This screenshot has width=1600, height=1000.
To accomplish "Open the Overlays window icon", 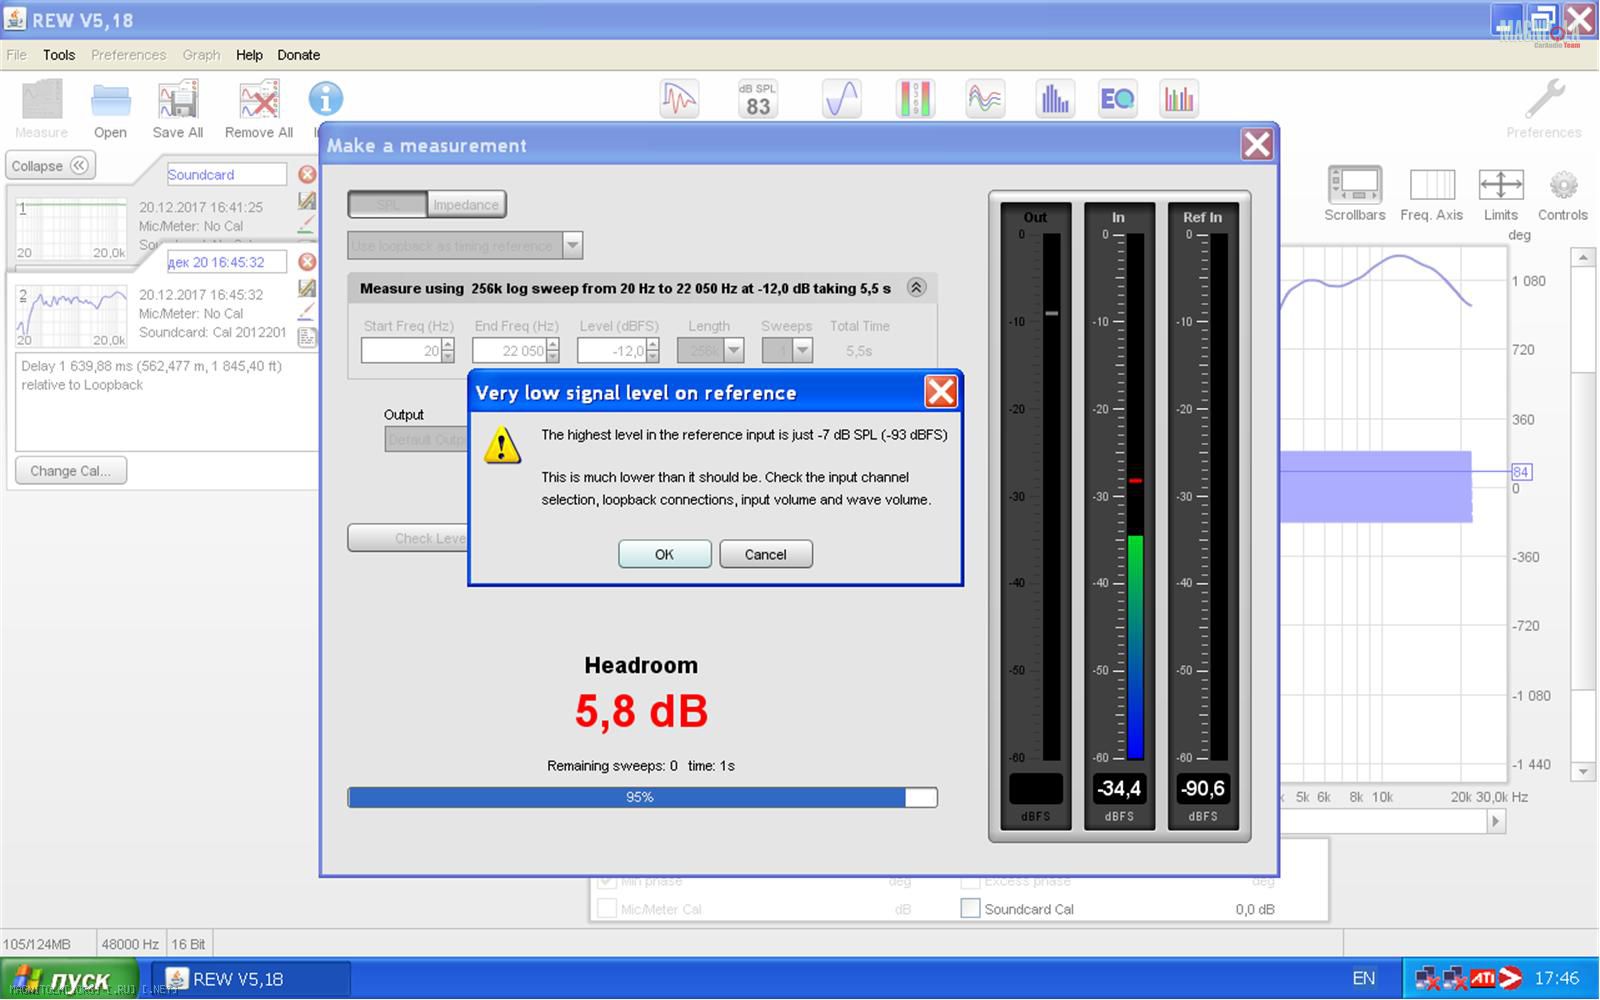I will pos(985,99).
